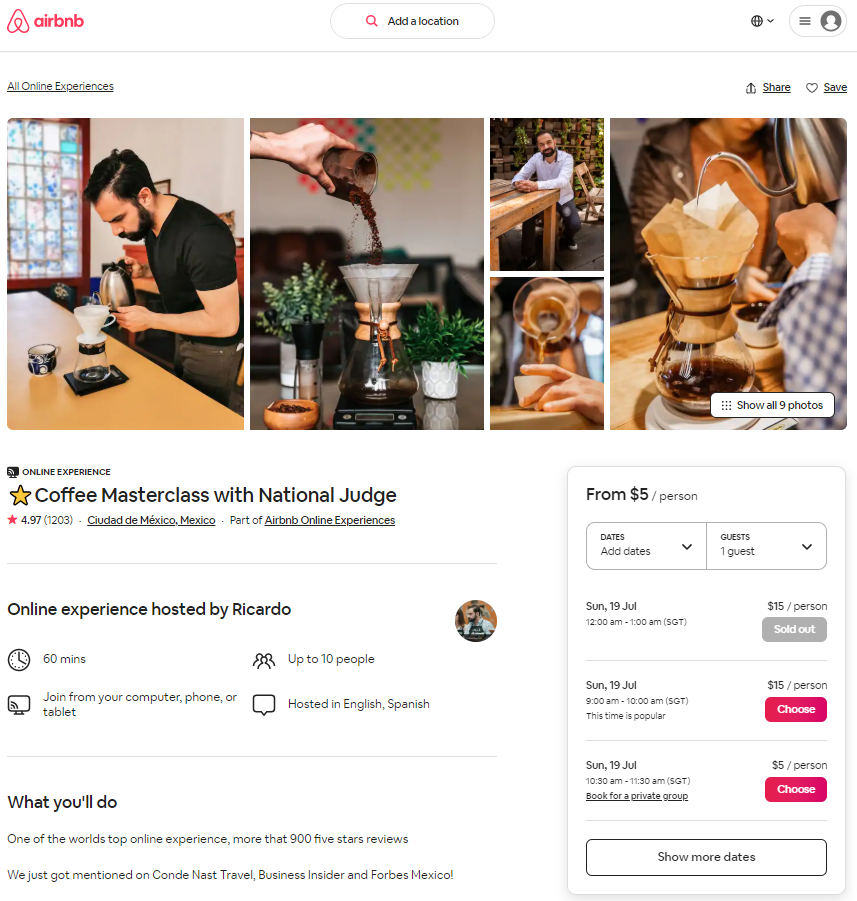Choose the 9:00 am $15 slot
Screen dimensions: 857x901
coord(795,709)
